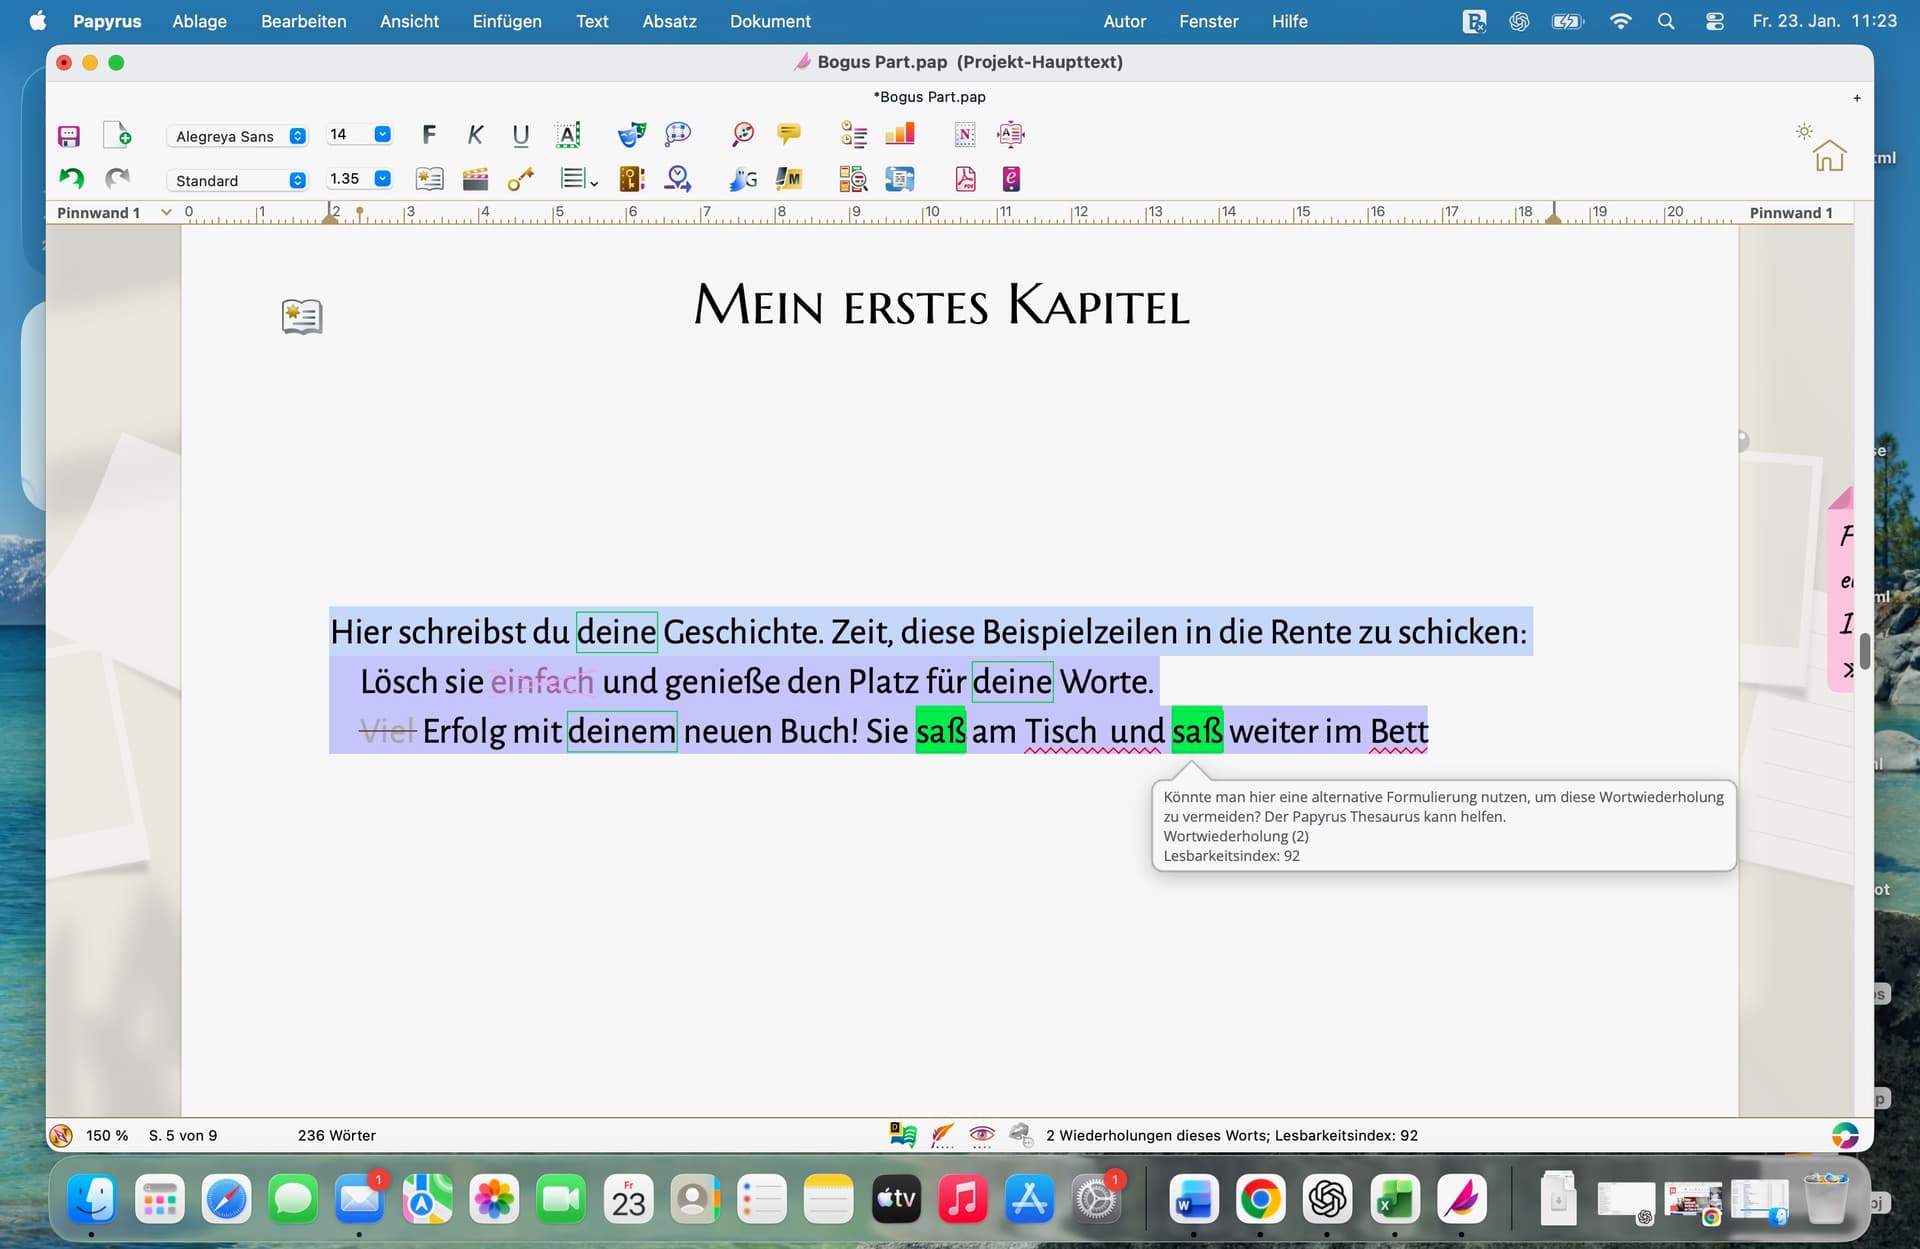This screenshot has height=1249, width=1920.
Task: Toggle bold formatting with the F button
Action: tap(429, 134)
